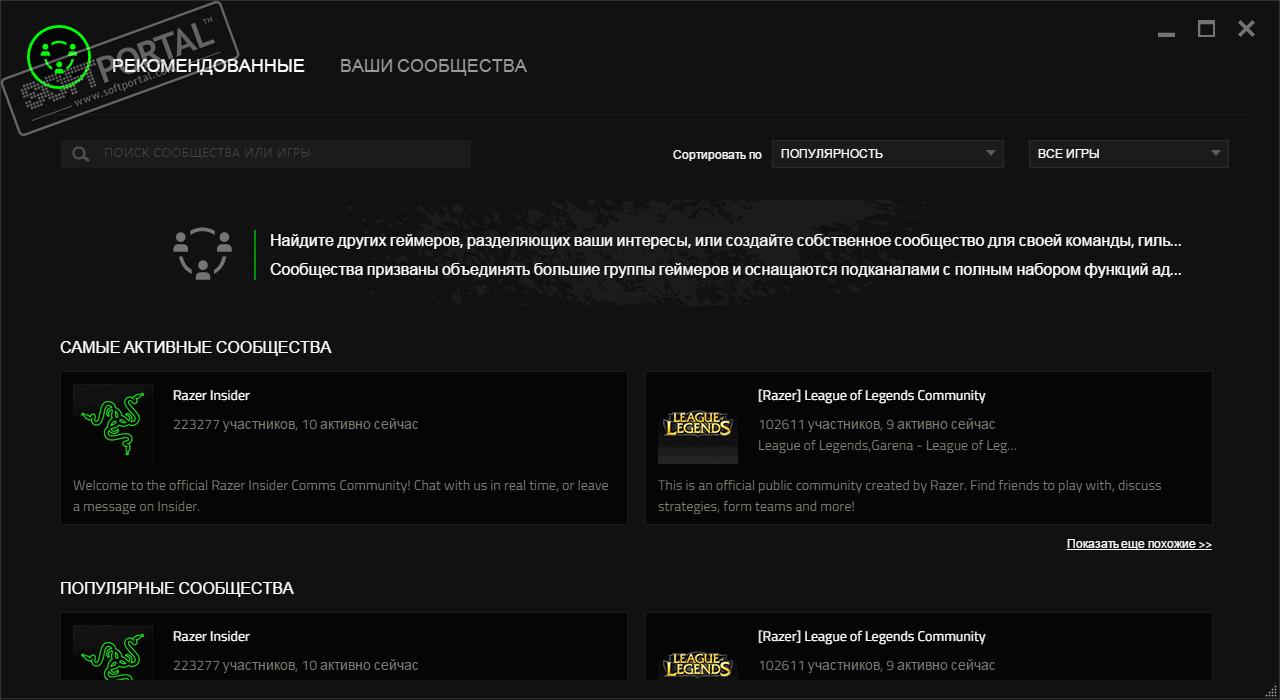Open Razer Insider title under Самые активные сообщества
Screen dimensions: 1280x700
(x=211, y=396)
